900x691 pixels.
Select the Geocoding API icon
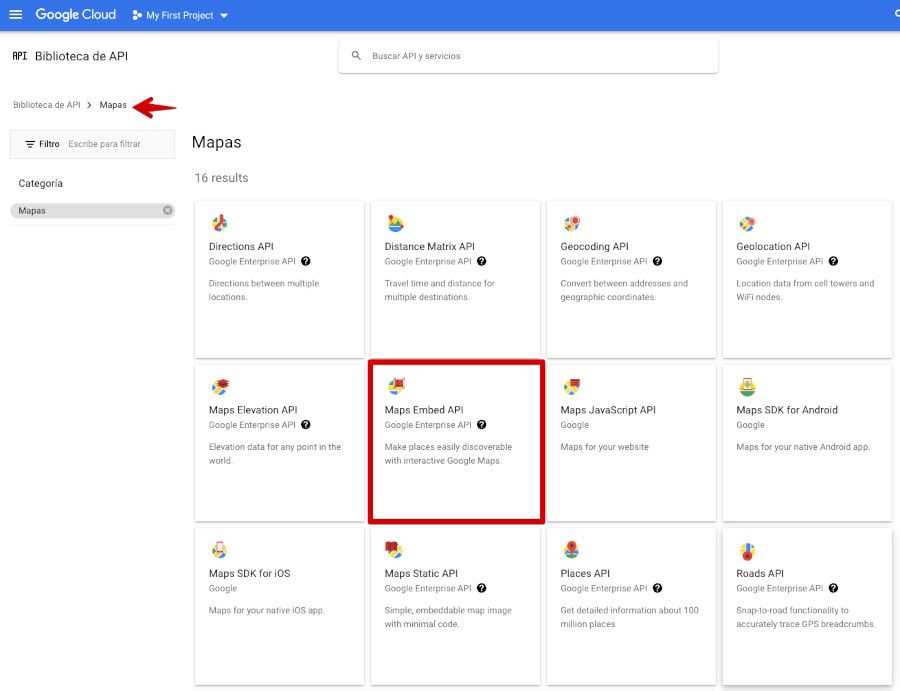(x=573, y=222)
